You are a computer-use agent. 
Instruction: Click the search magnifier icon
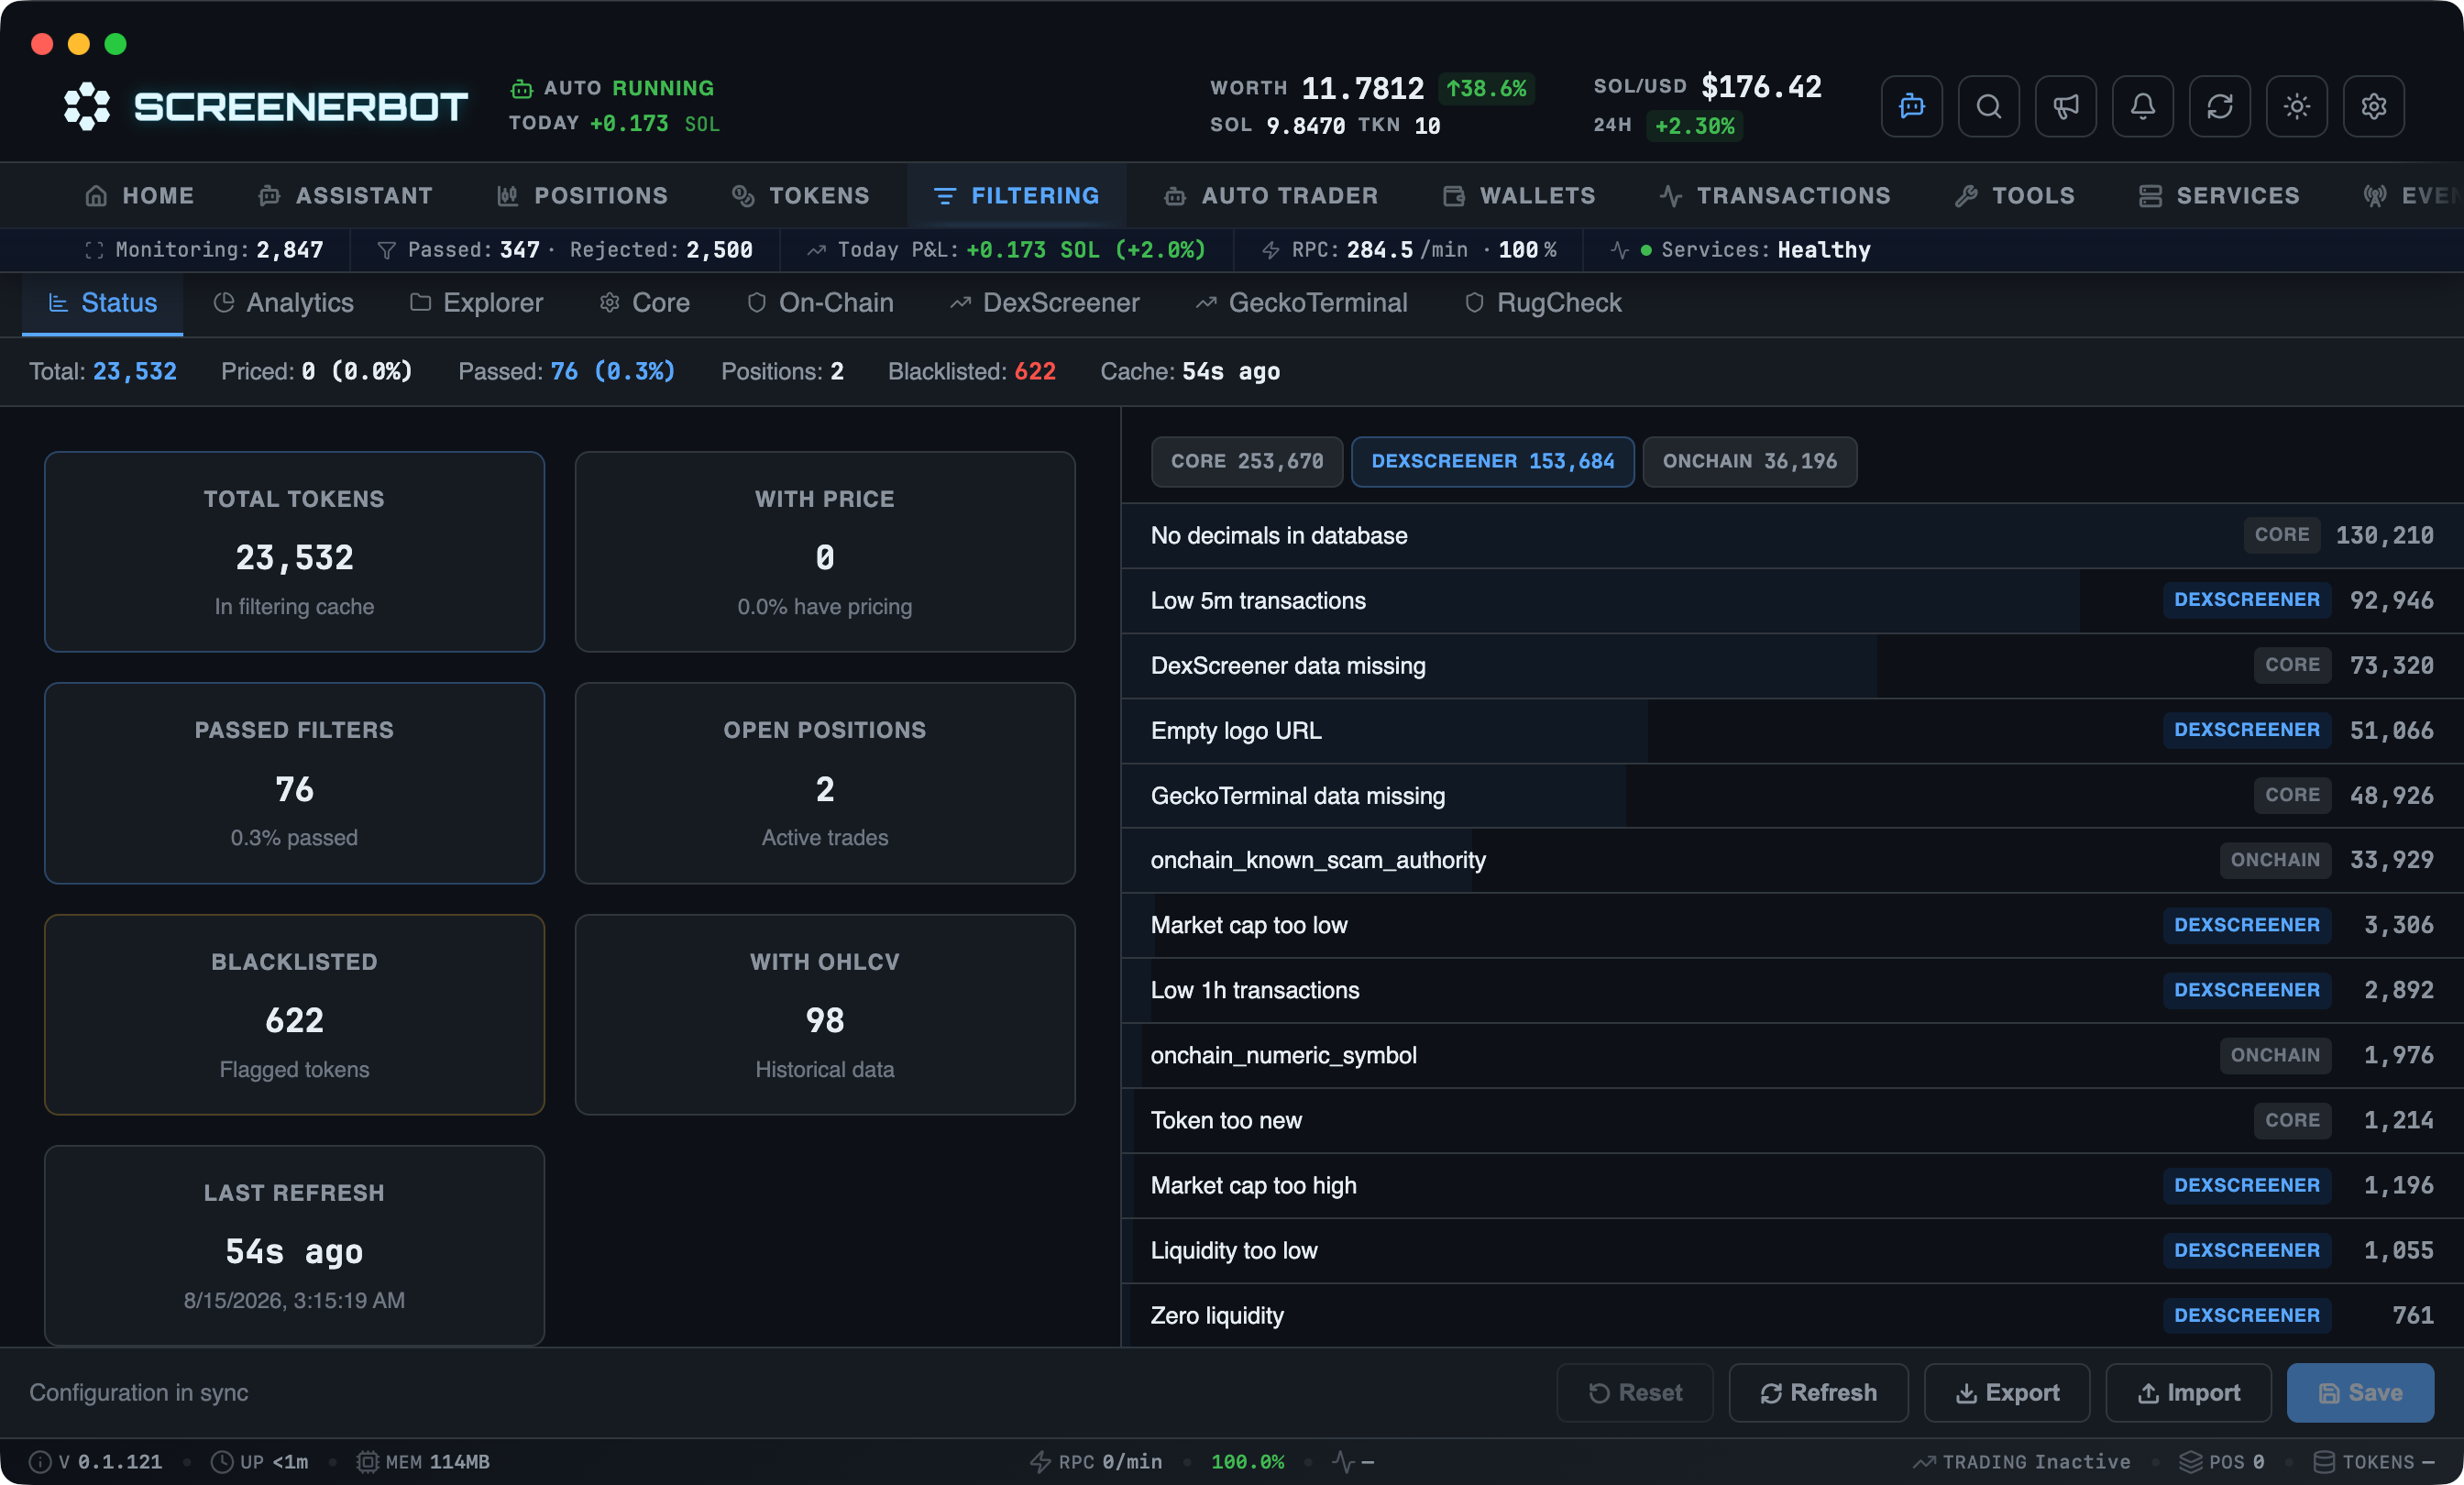pyautogui.click(x=1988, y=106)
